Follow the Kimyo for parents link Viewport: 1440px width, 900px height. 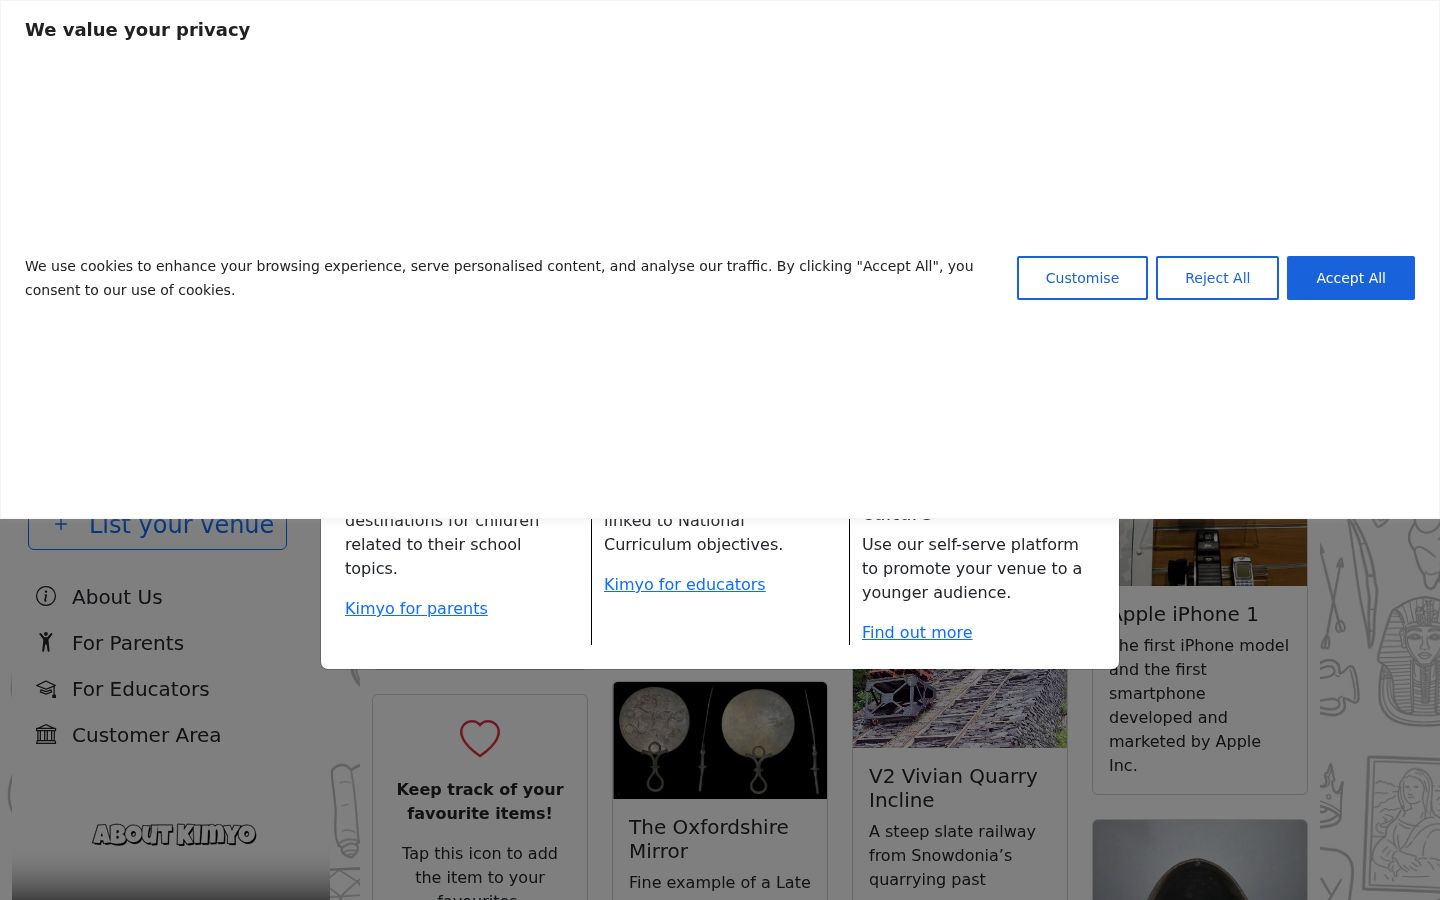click(416, 608)
